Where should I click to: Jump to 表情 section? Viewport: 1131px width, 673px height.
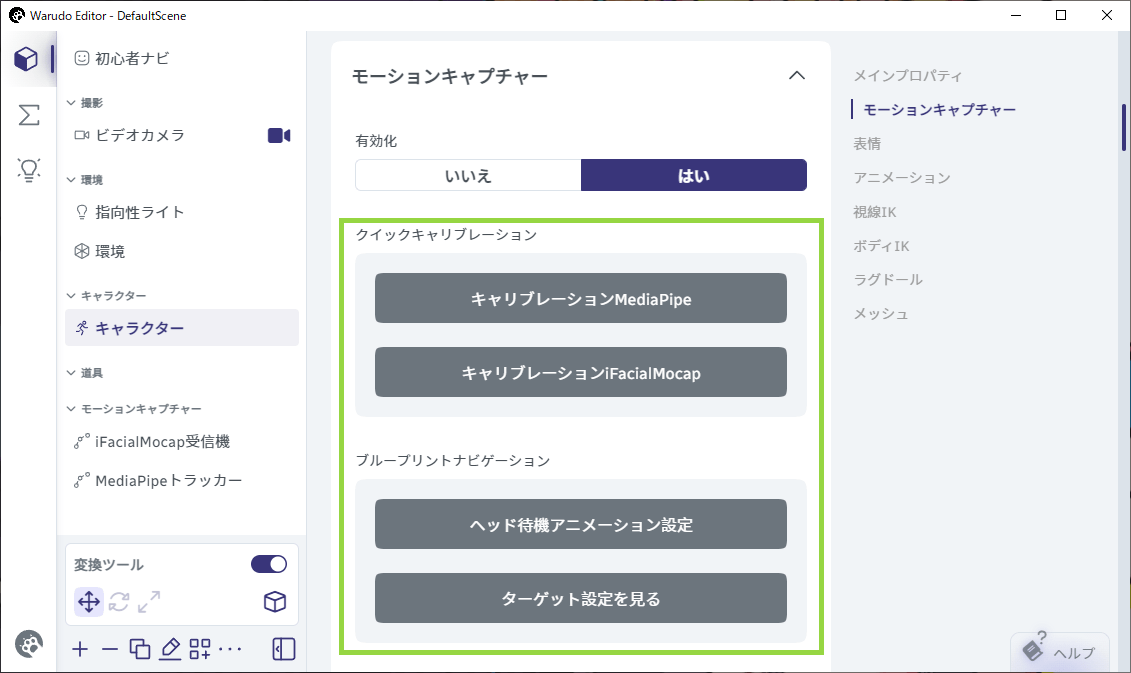coord(867,144)
